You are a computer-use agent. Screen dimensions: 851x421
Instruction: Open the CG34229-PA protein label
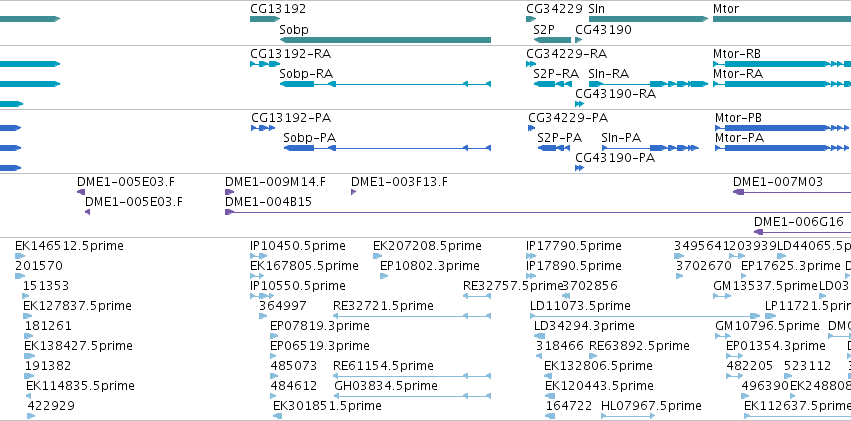(x=568, y=118)
